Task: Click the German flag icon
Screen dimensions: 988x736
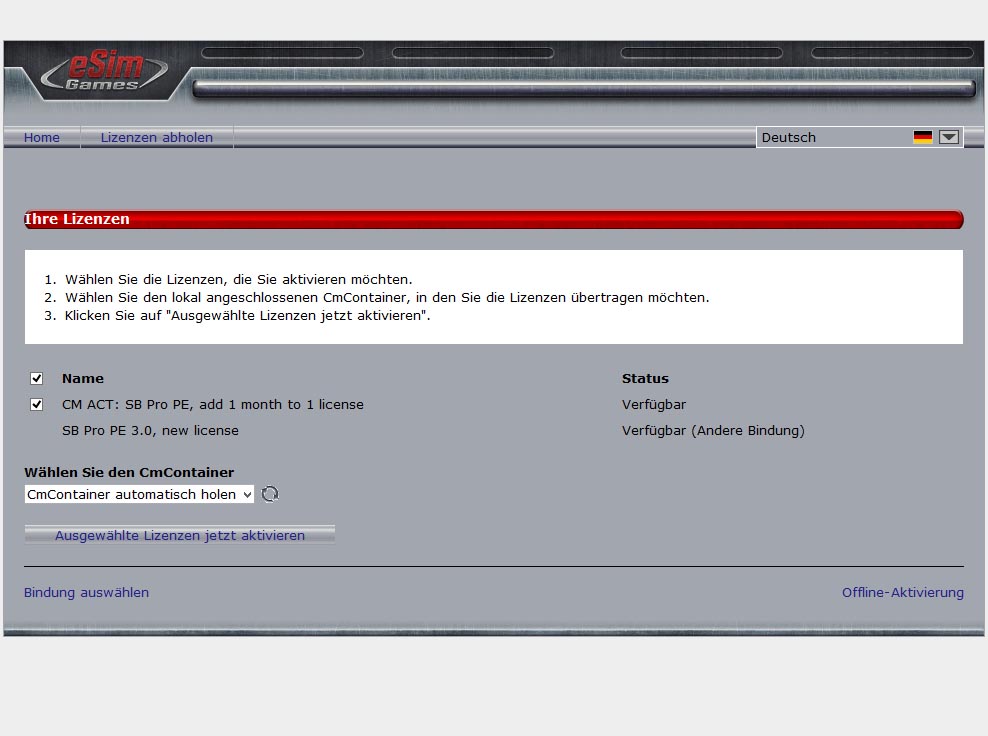Action: [922, 137]
